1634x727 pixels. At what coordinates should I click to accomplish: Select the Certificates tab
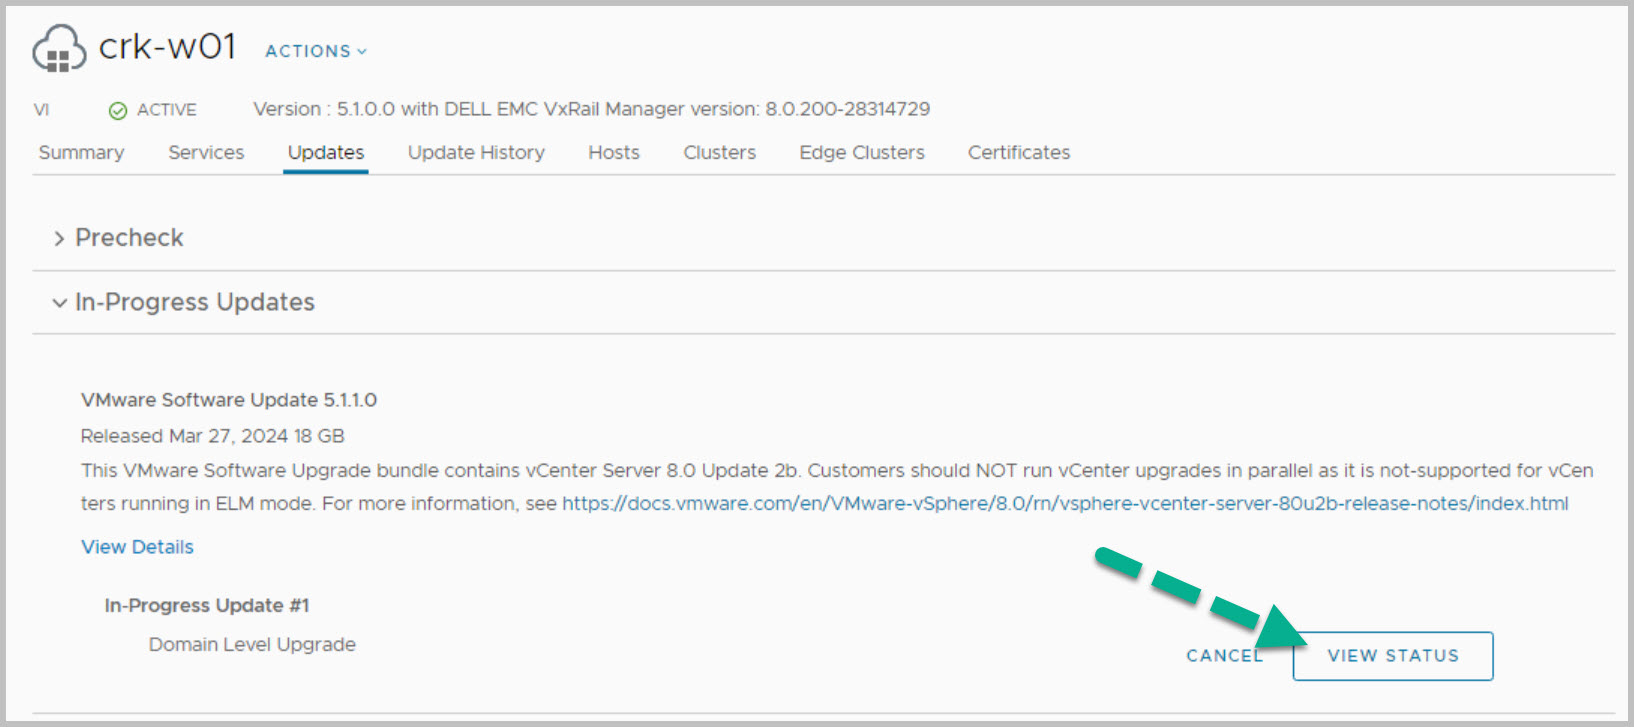1019,152
